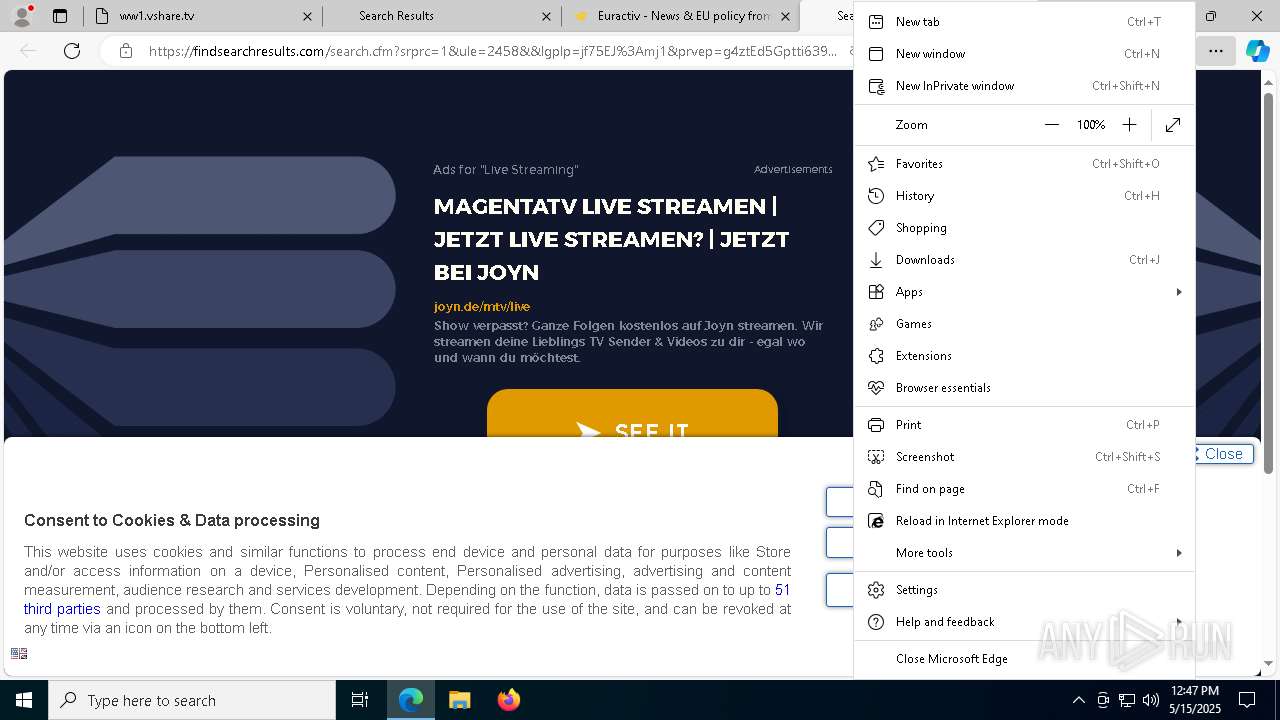The width and height of the screenshot is (1280, 720).
Task: Select the Apps menu label
Action: pos(909,291)
